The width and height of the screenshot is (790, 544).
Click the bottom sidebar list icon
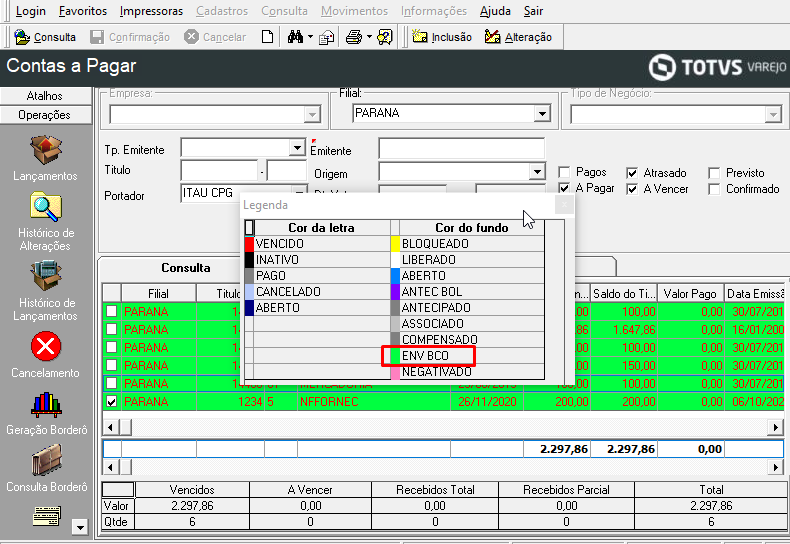coord(46,516)
